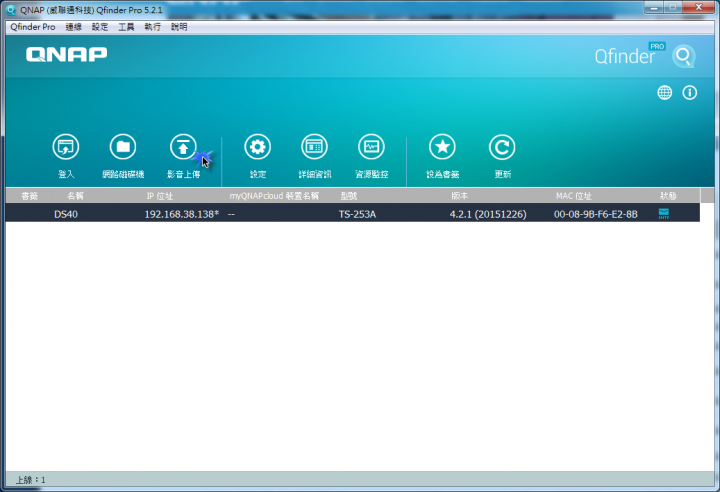Select the DS40 device name

[x=66, y=214]
